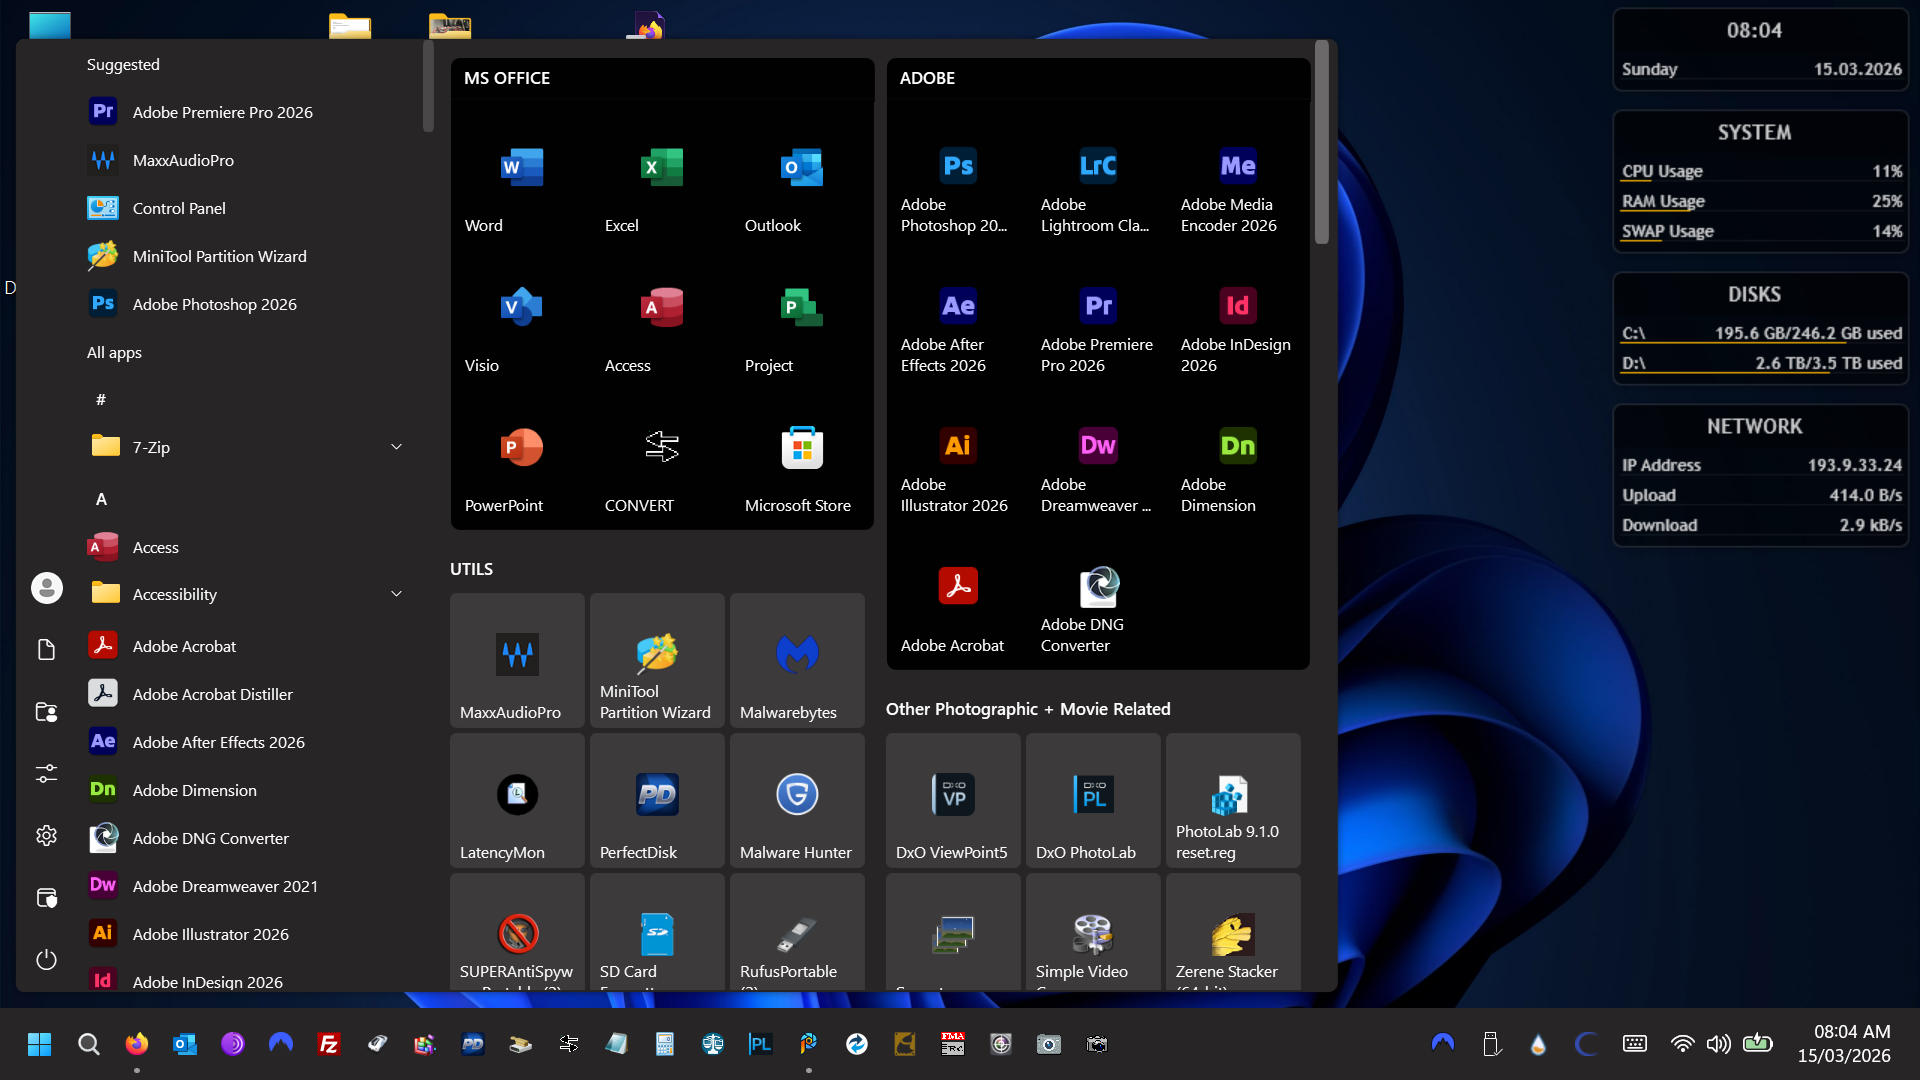Launch LatencyMon tile

[x=517, y=801]
